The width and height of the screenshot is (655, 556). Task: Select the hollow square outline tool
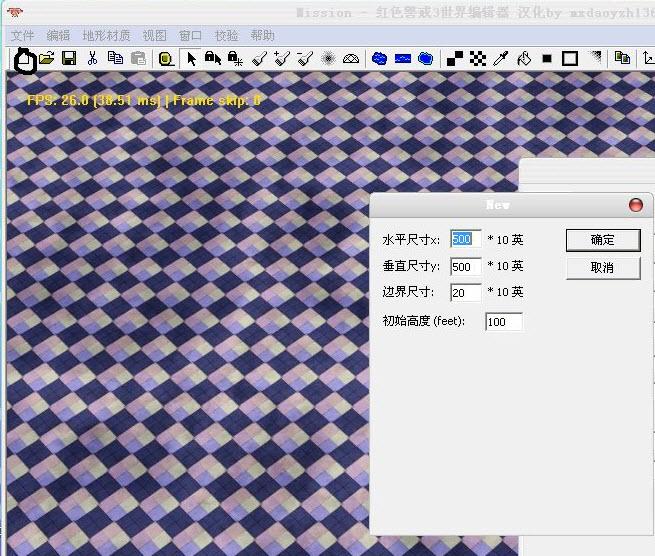tap(569, 59)
